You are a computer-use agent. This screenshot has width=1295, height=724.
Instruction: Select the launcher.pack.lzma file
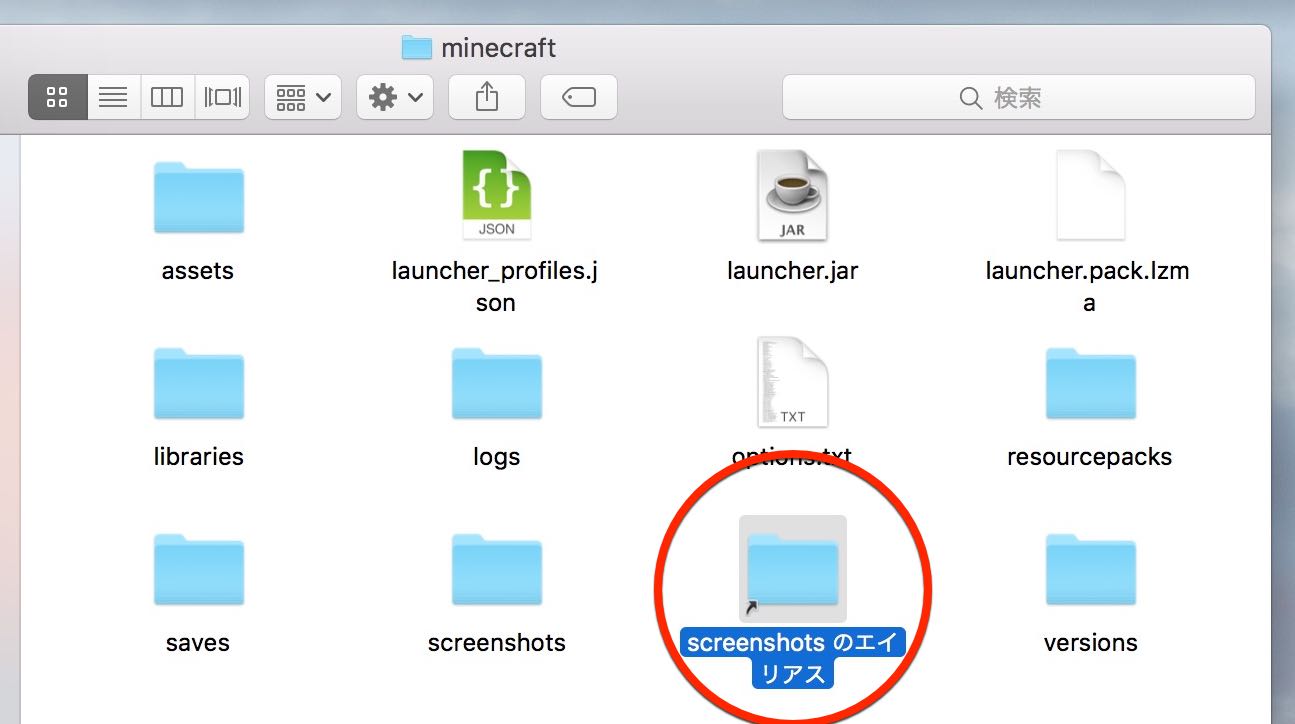tap(1090, 195)
